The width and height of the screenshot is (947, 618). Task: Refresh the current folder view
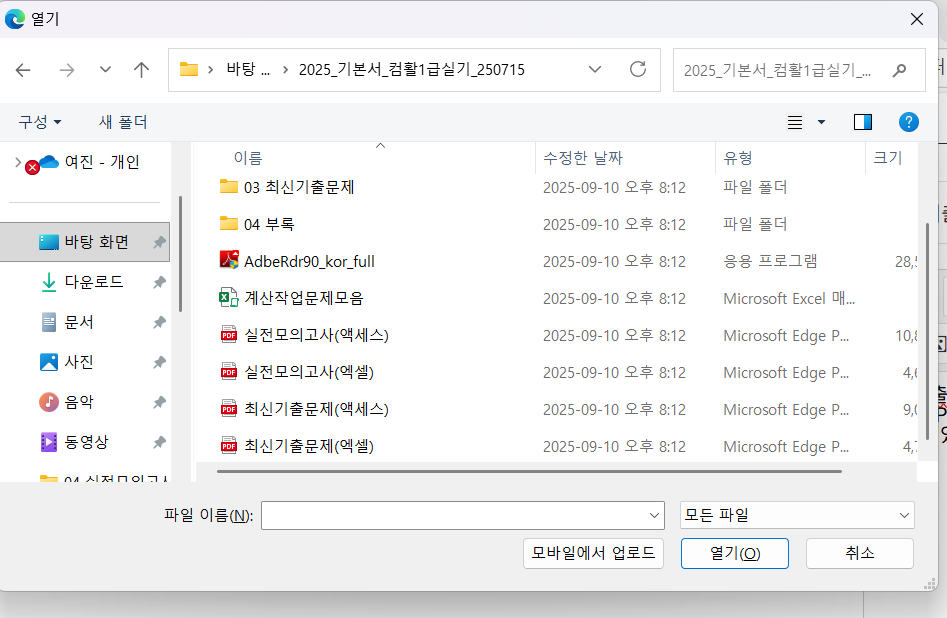[x=637, y=70]
